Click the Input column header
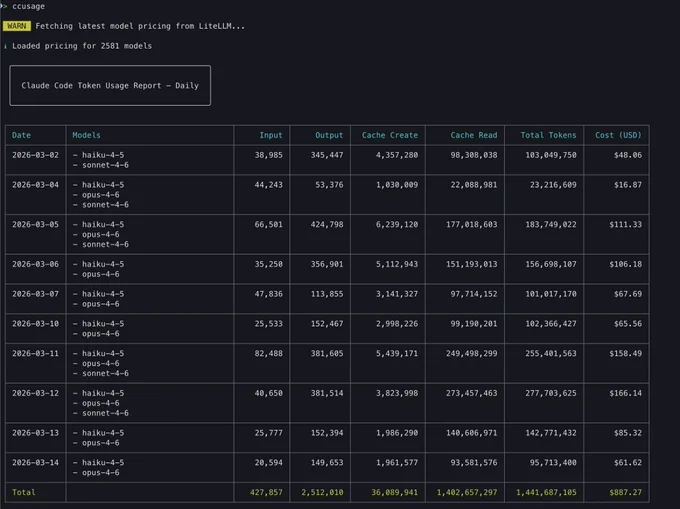The image size is (680, 509). (x=271, y=135)
